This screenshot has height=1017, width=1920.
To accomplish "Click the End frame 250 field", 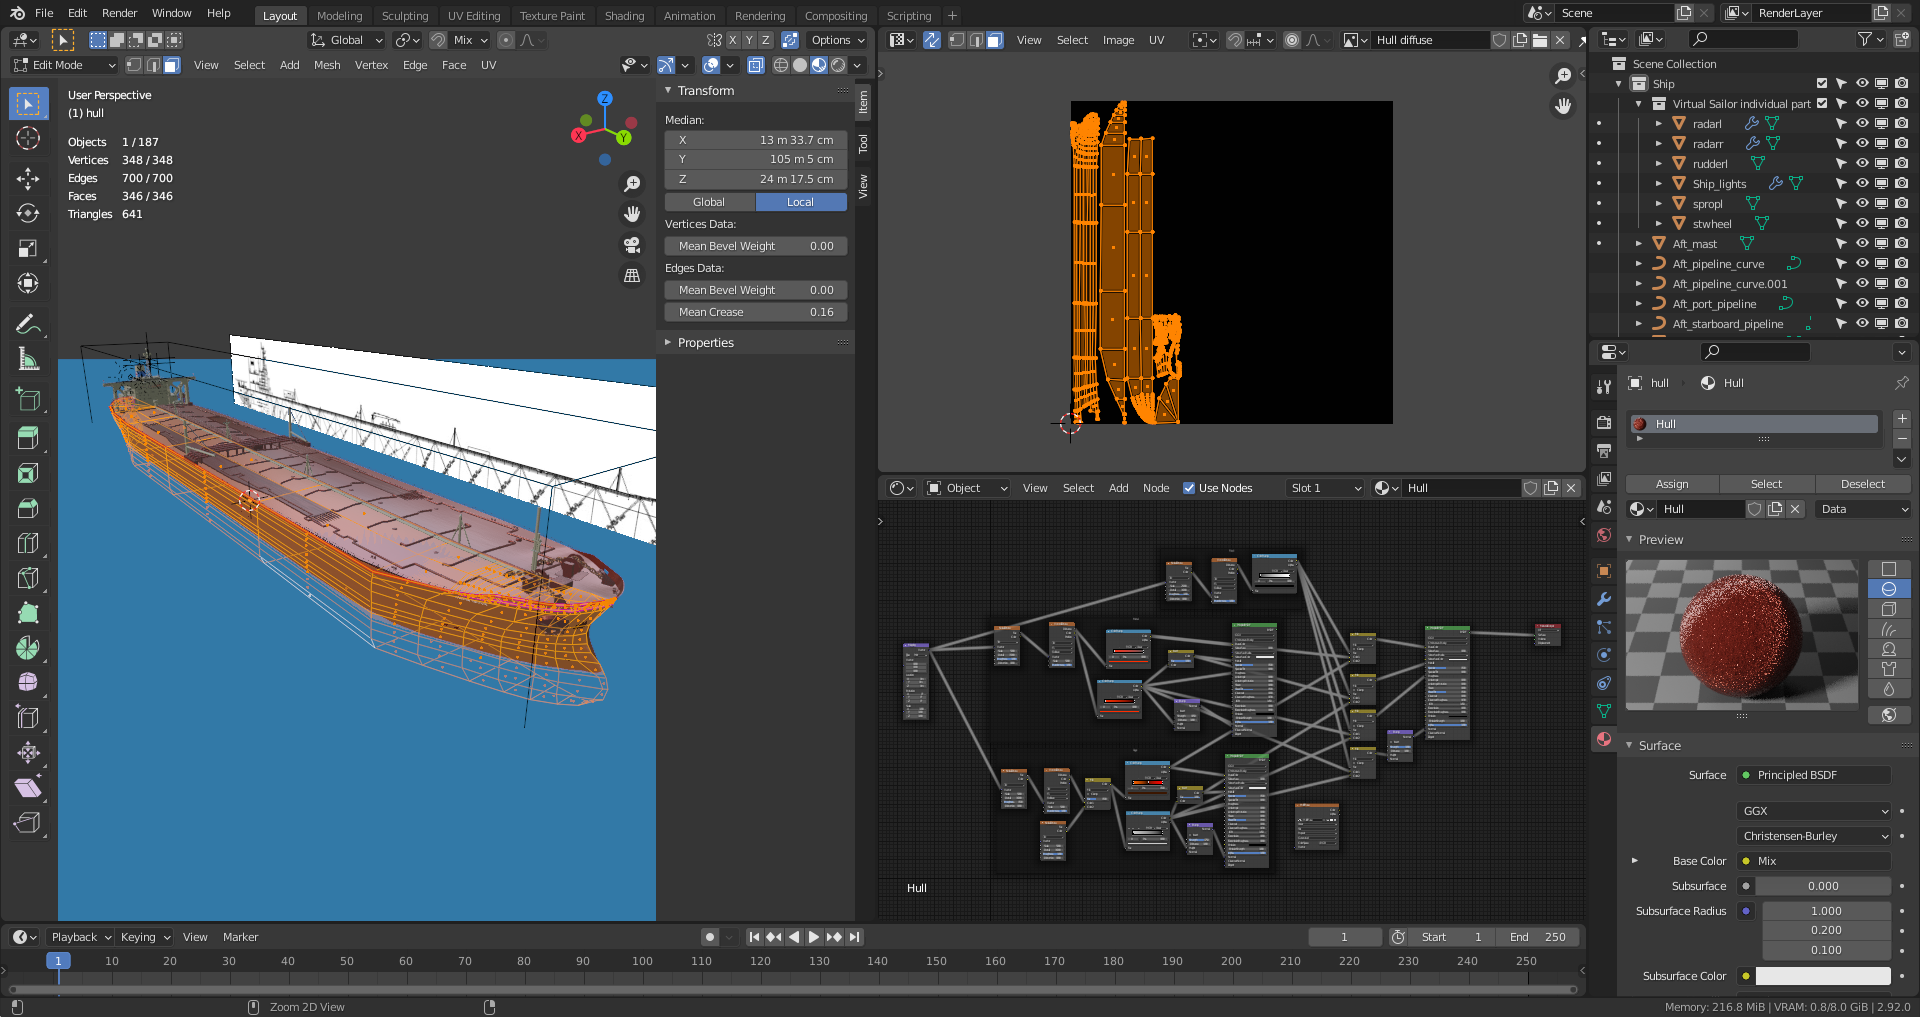I will (x=1538, y=937).
